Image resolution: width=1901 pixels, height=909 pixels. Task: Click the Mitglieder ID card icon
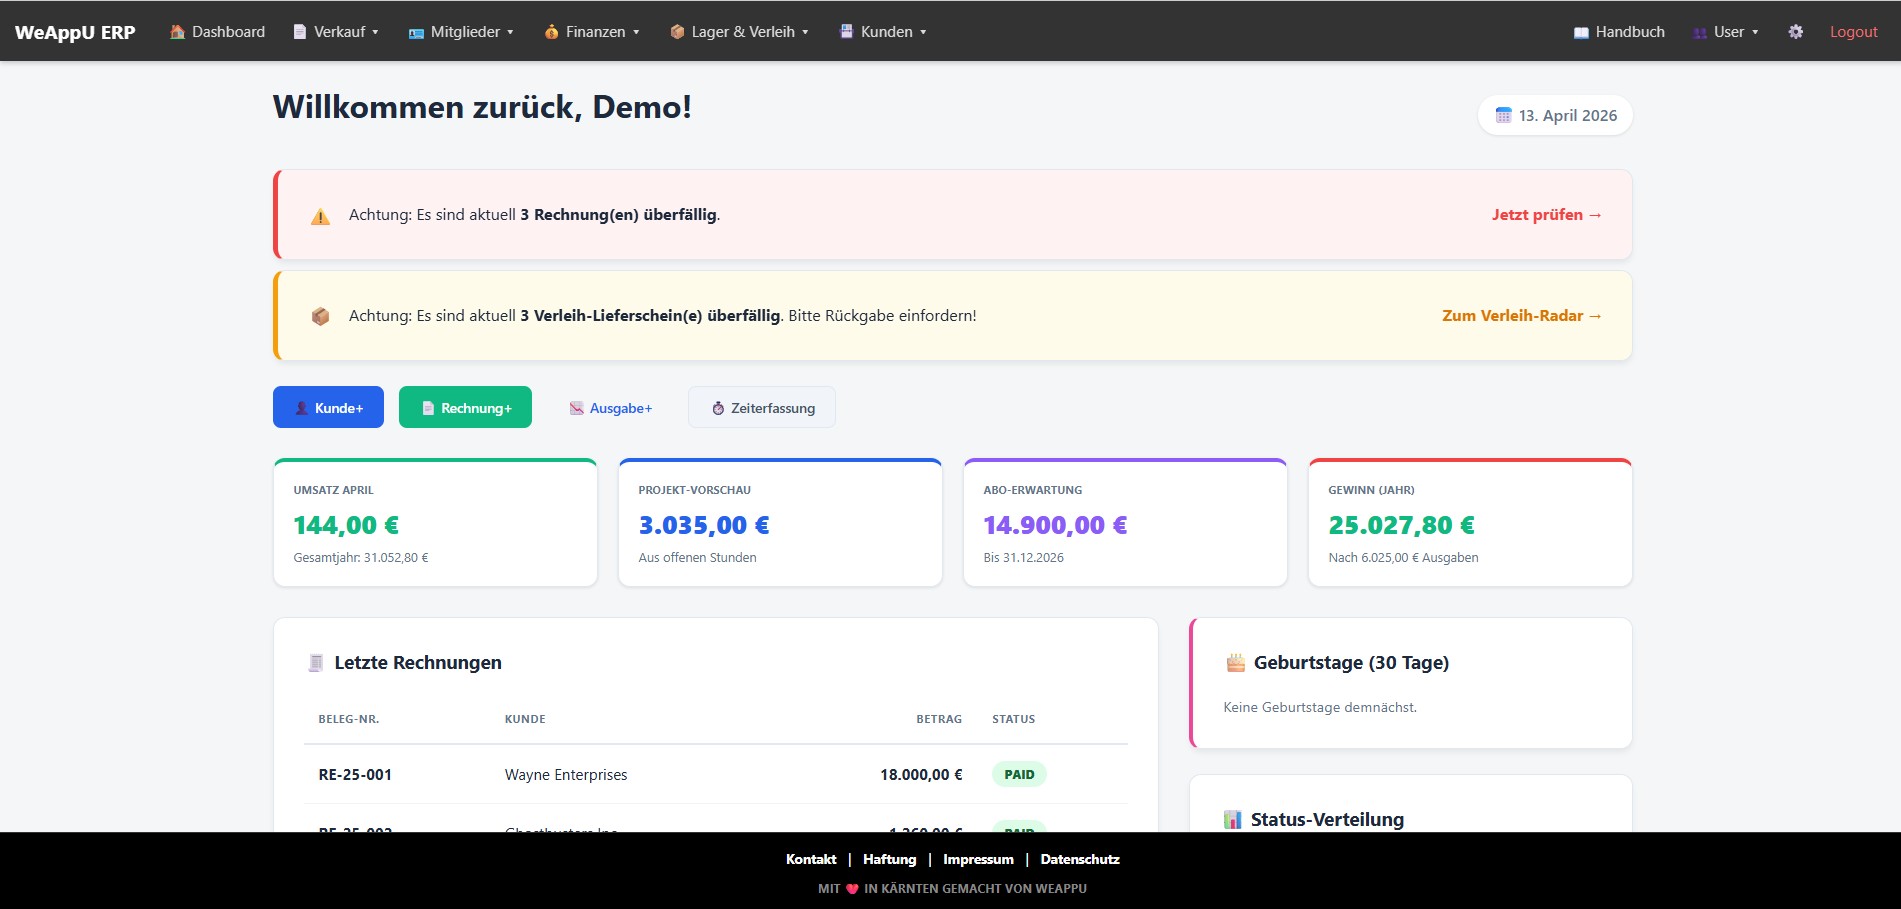coord(416,32)
